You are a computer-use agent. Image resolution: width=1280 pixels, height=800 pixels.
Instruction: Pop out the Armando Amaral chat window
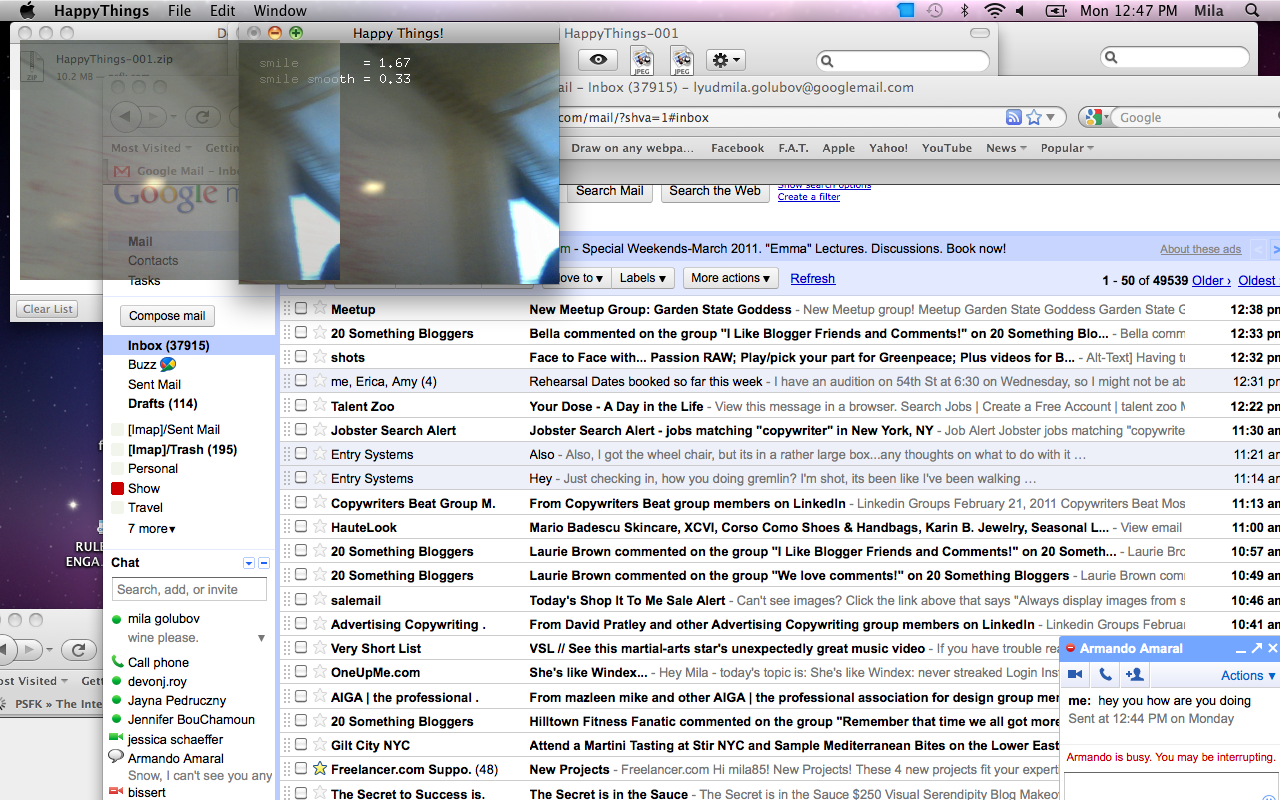pyautogui.click(x=1257, y=649)
